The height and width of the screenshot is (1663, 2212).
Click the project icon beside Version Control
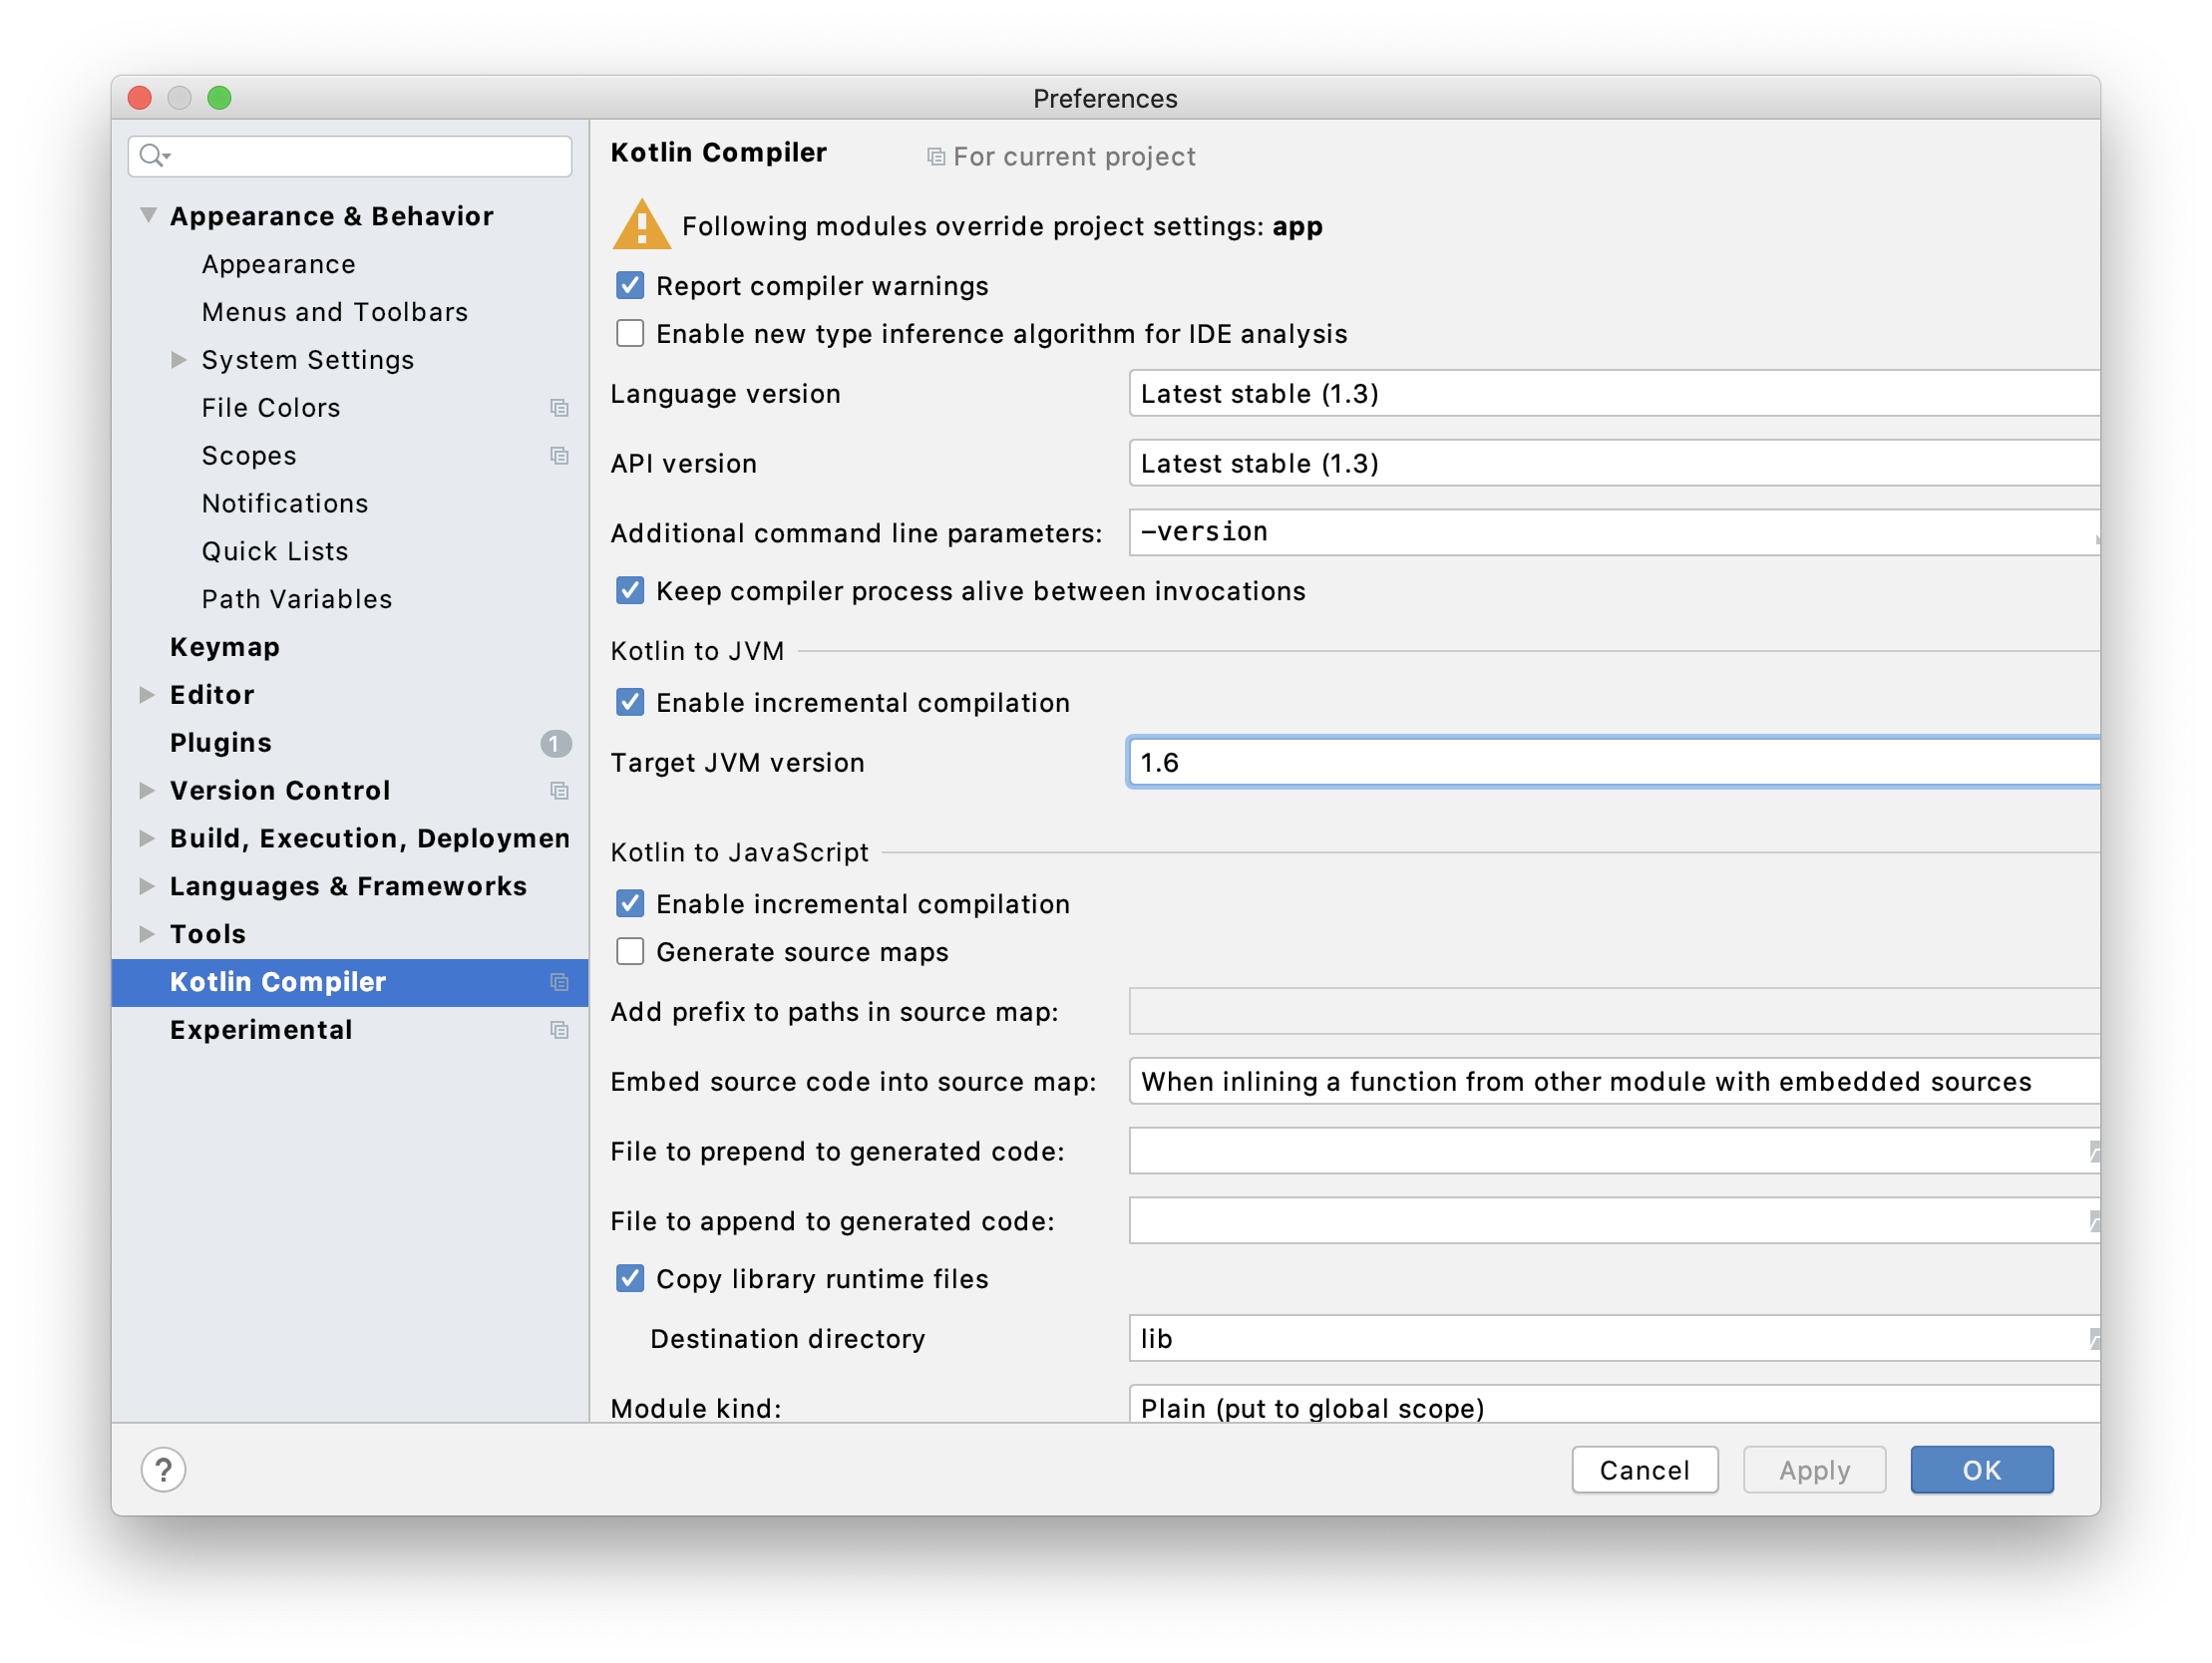click(x=559, y=791)
